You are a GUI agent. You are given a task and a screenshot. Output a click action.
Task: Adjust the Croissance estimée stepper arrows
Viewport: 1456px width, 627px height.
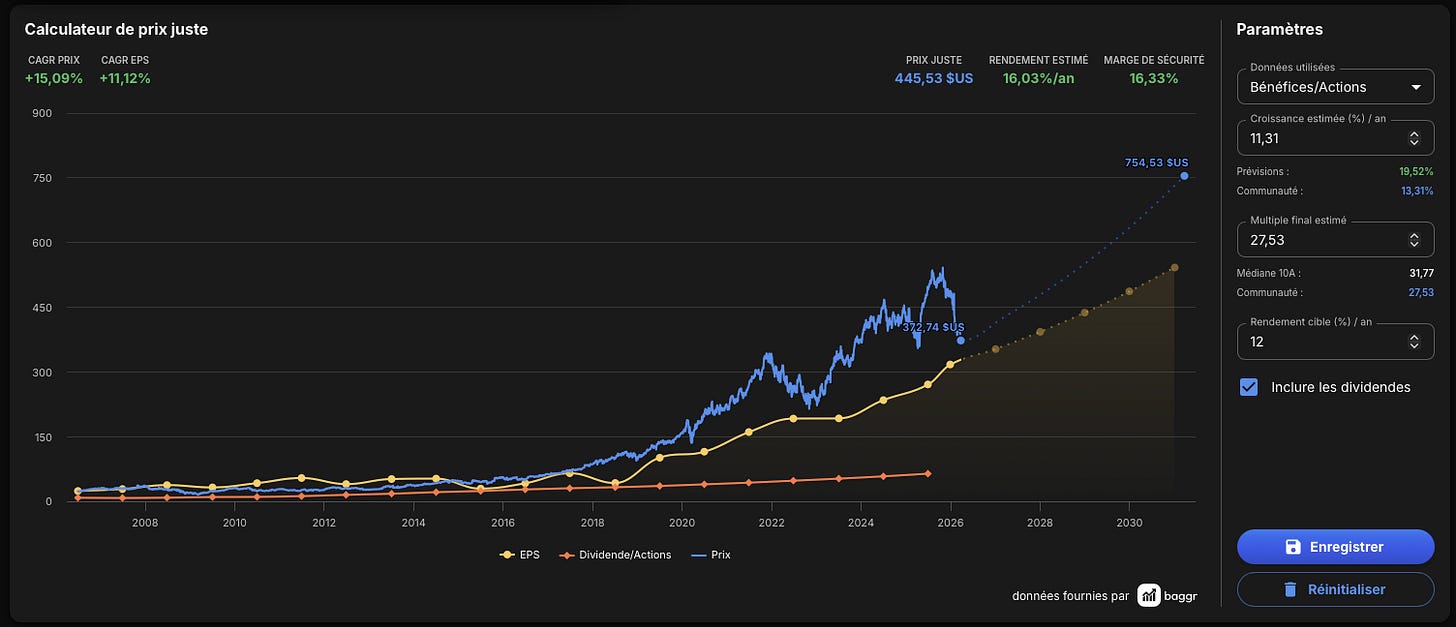tap(1414, 138)
